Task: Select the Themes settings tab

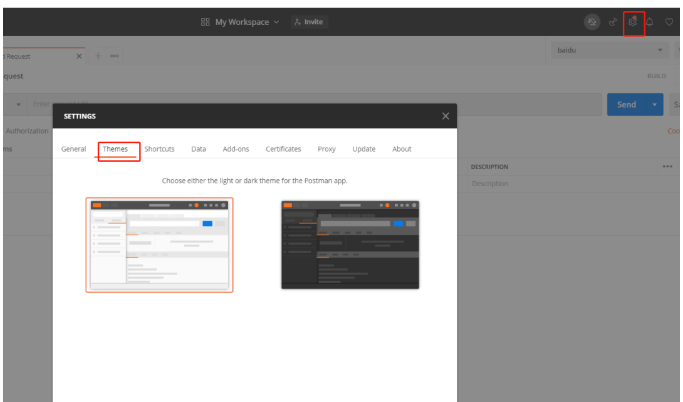Action: point(115,149)
